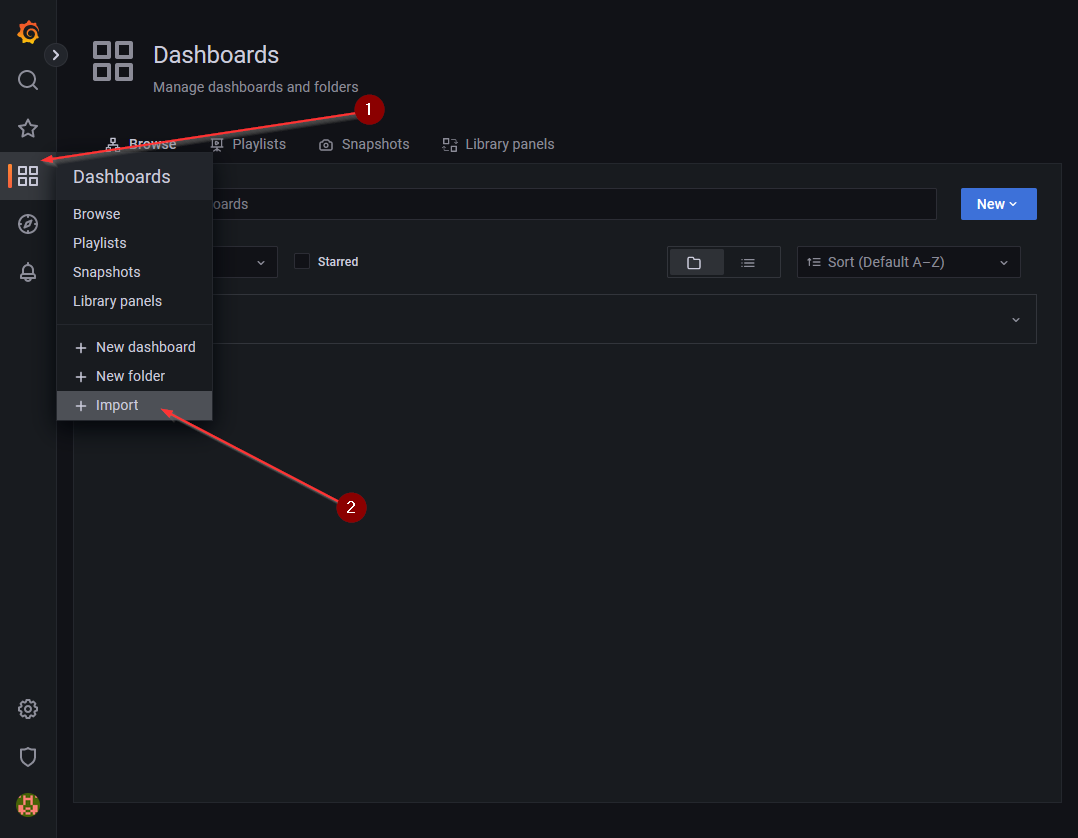This screenshot has height=838, width=1078.
Task: Open the New button dropdown
Action: coord(998,204)
